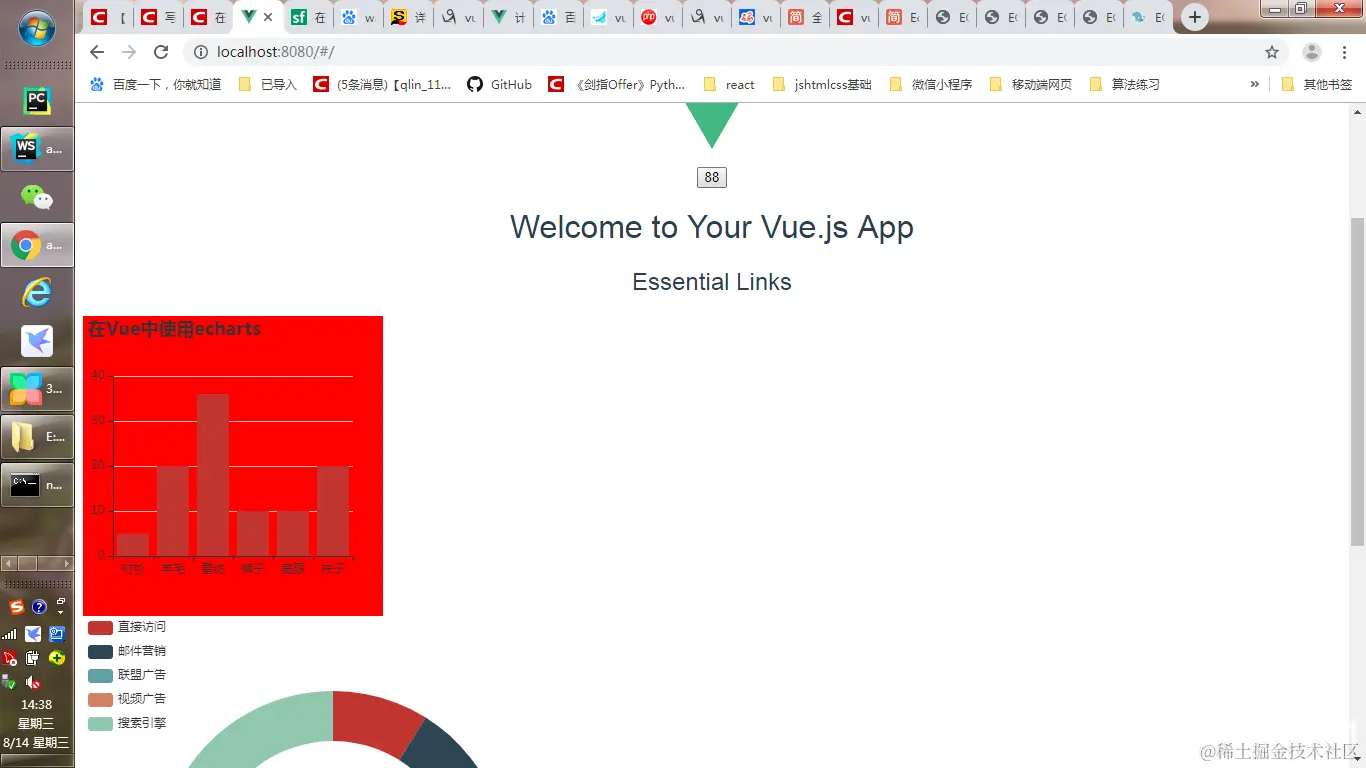Open the blue bird app on the taskbar
Image resolution: width=1366 pixels, height=768 pixels.
(37, 341)
